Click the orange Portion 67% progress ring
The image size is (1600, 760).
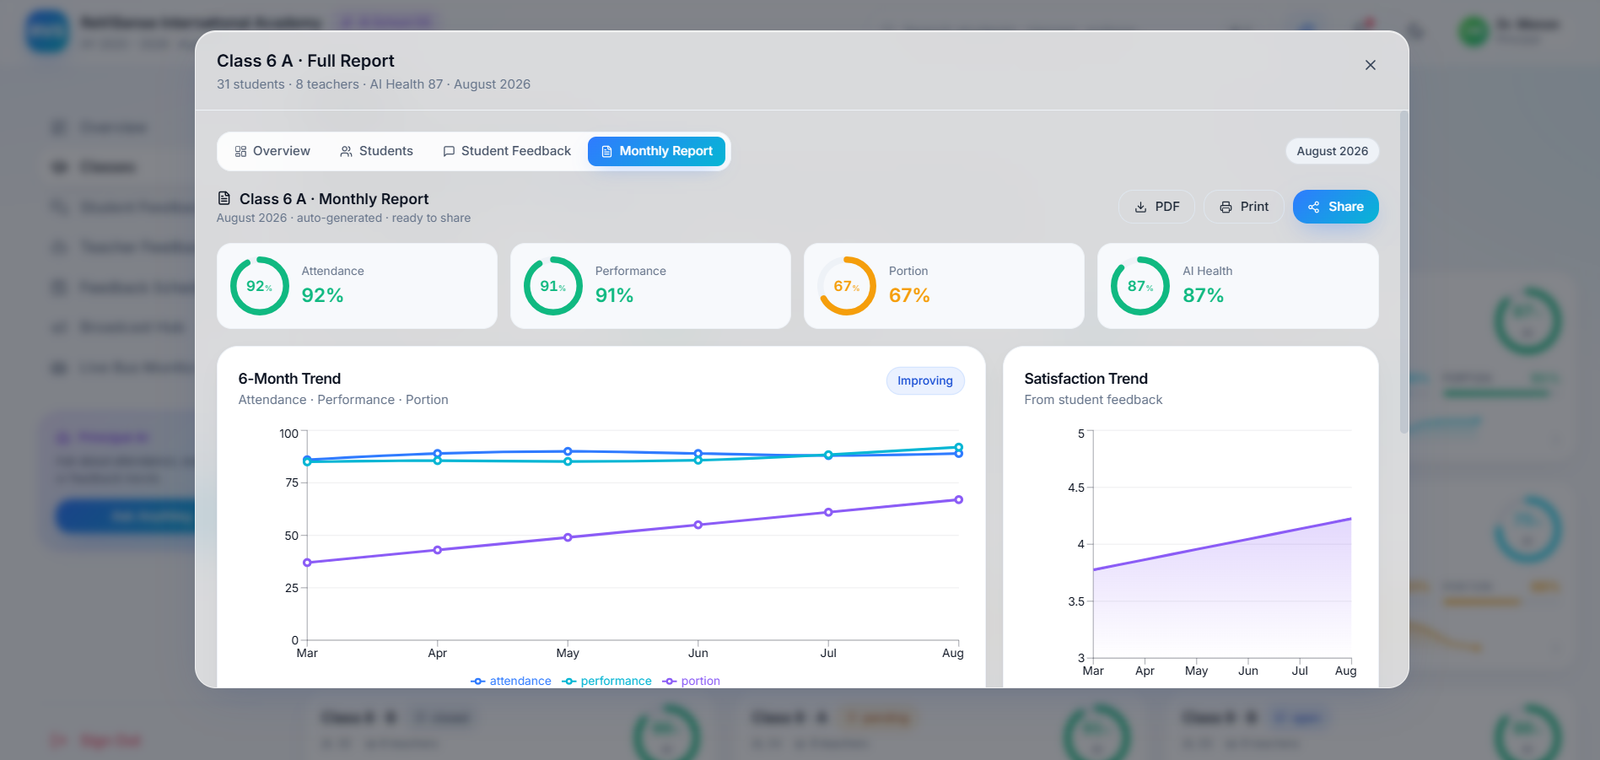(x=847, y=286)
